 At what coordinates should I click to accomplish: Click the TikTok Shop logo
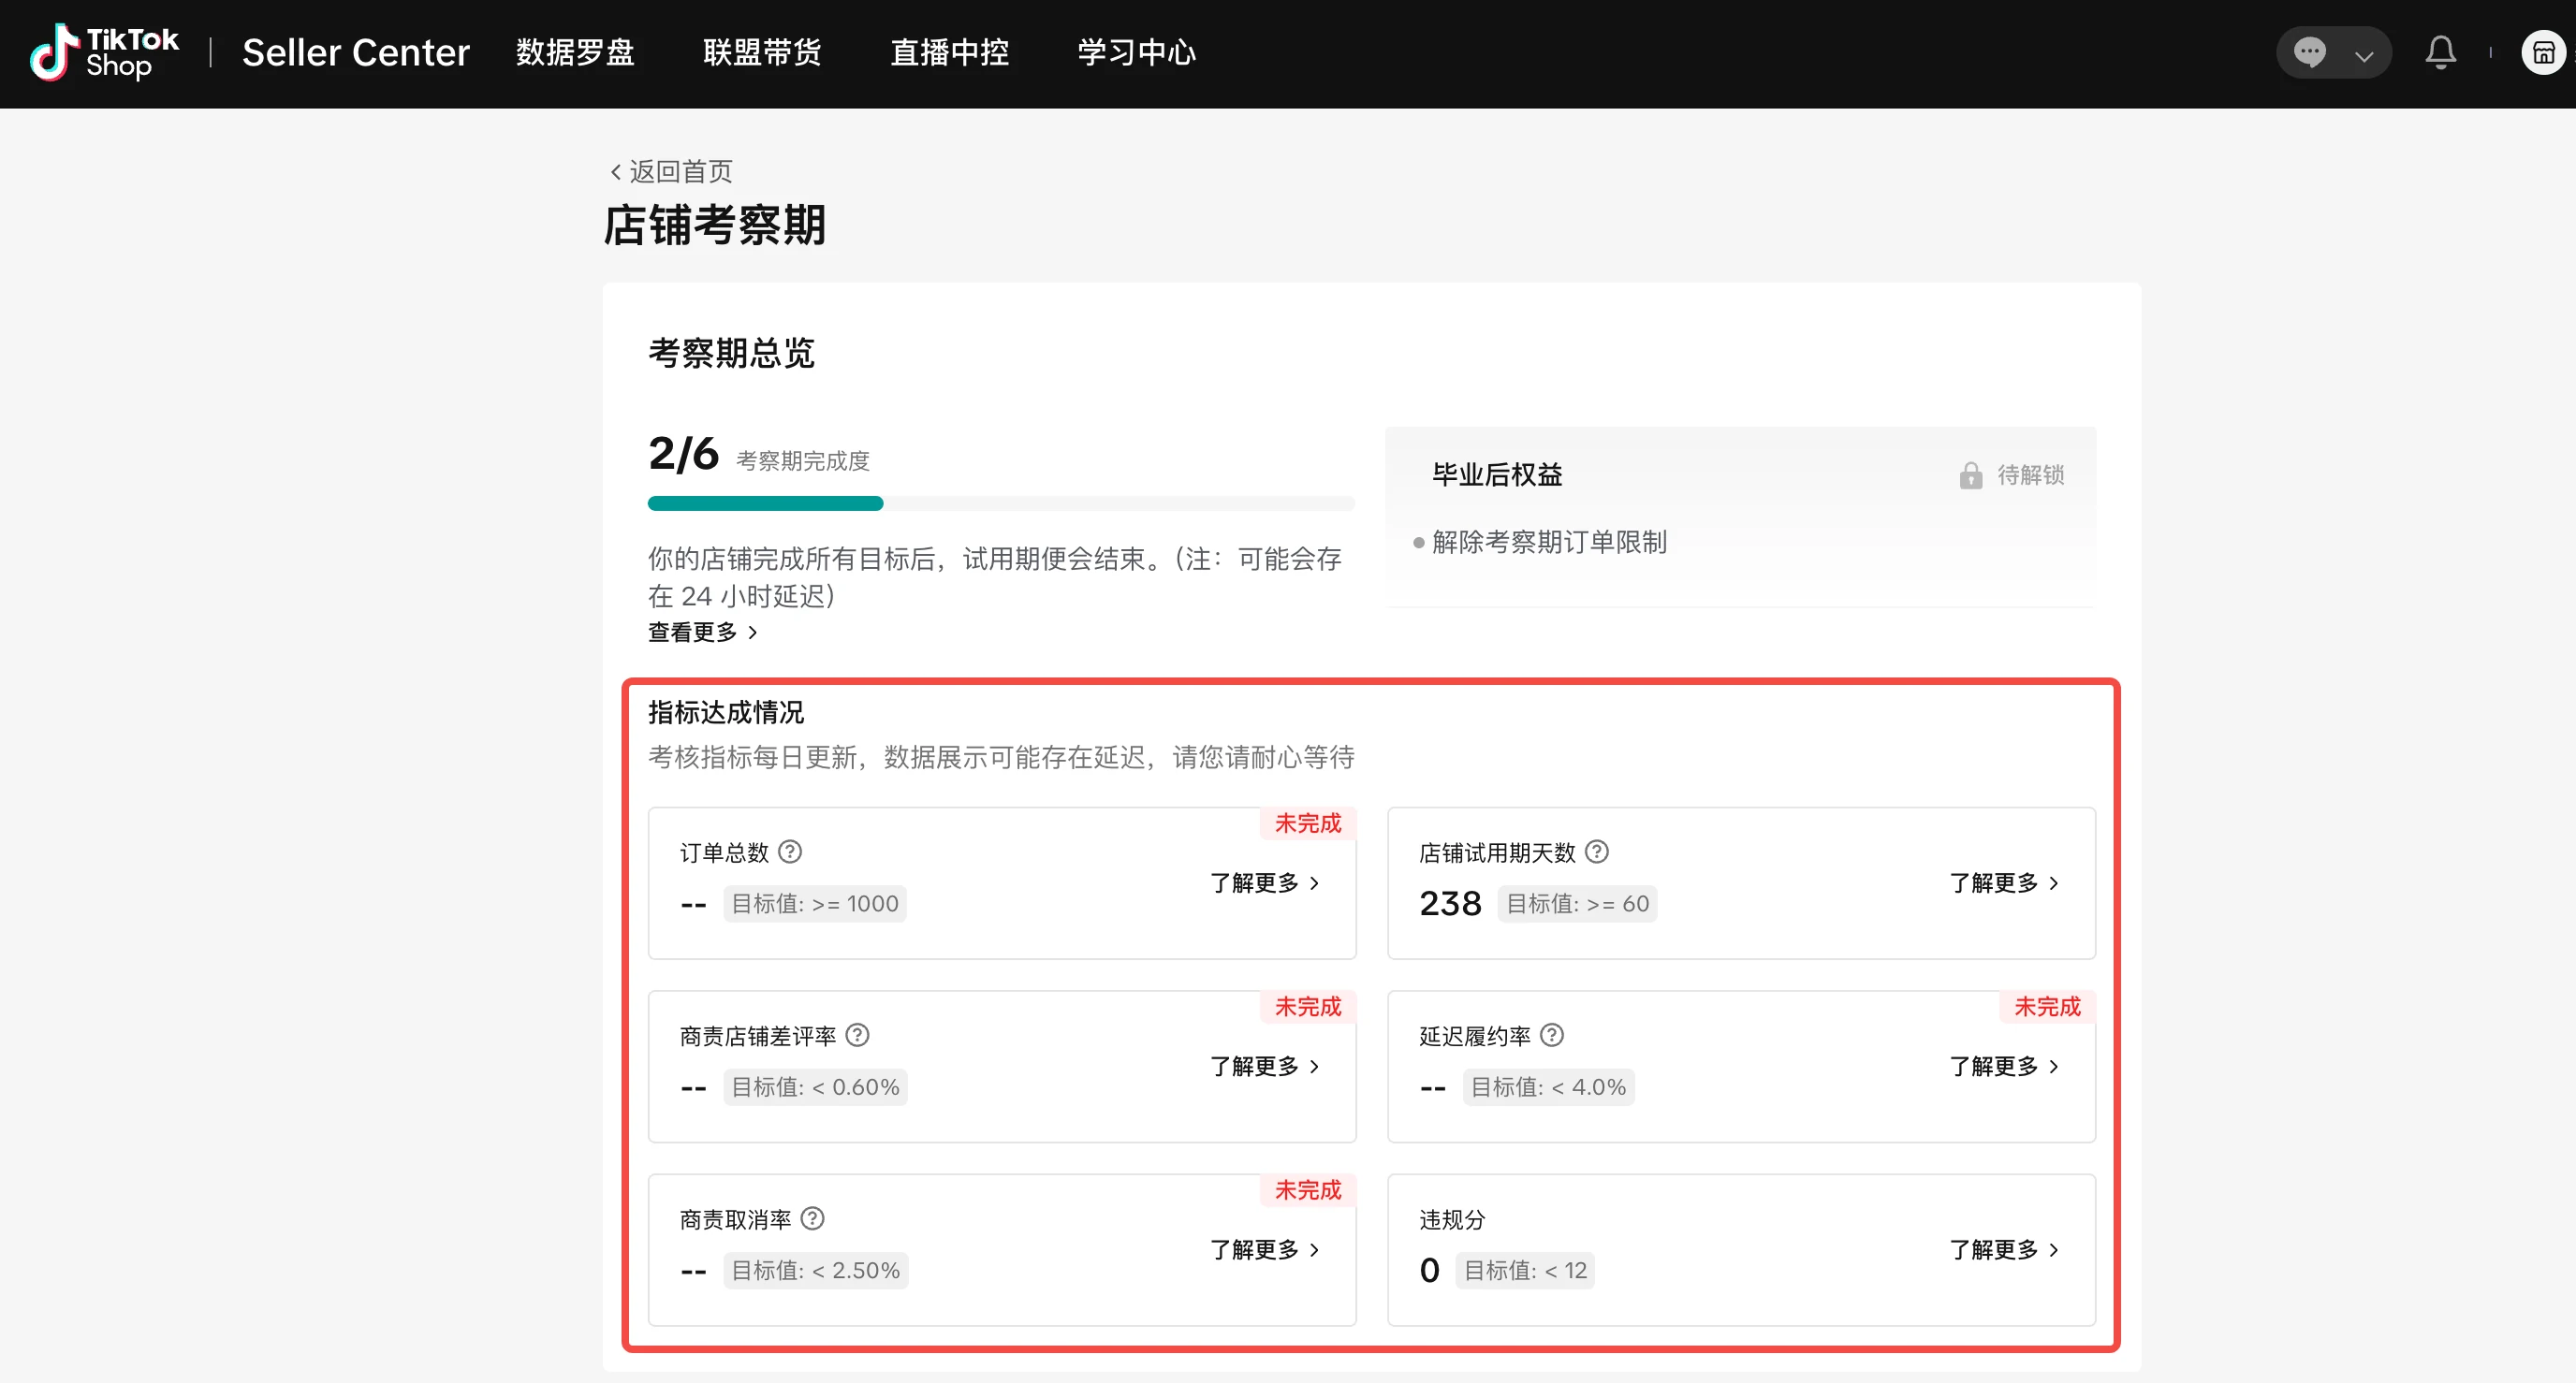pyautogui.click(x=104, y=52)
